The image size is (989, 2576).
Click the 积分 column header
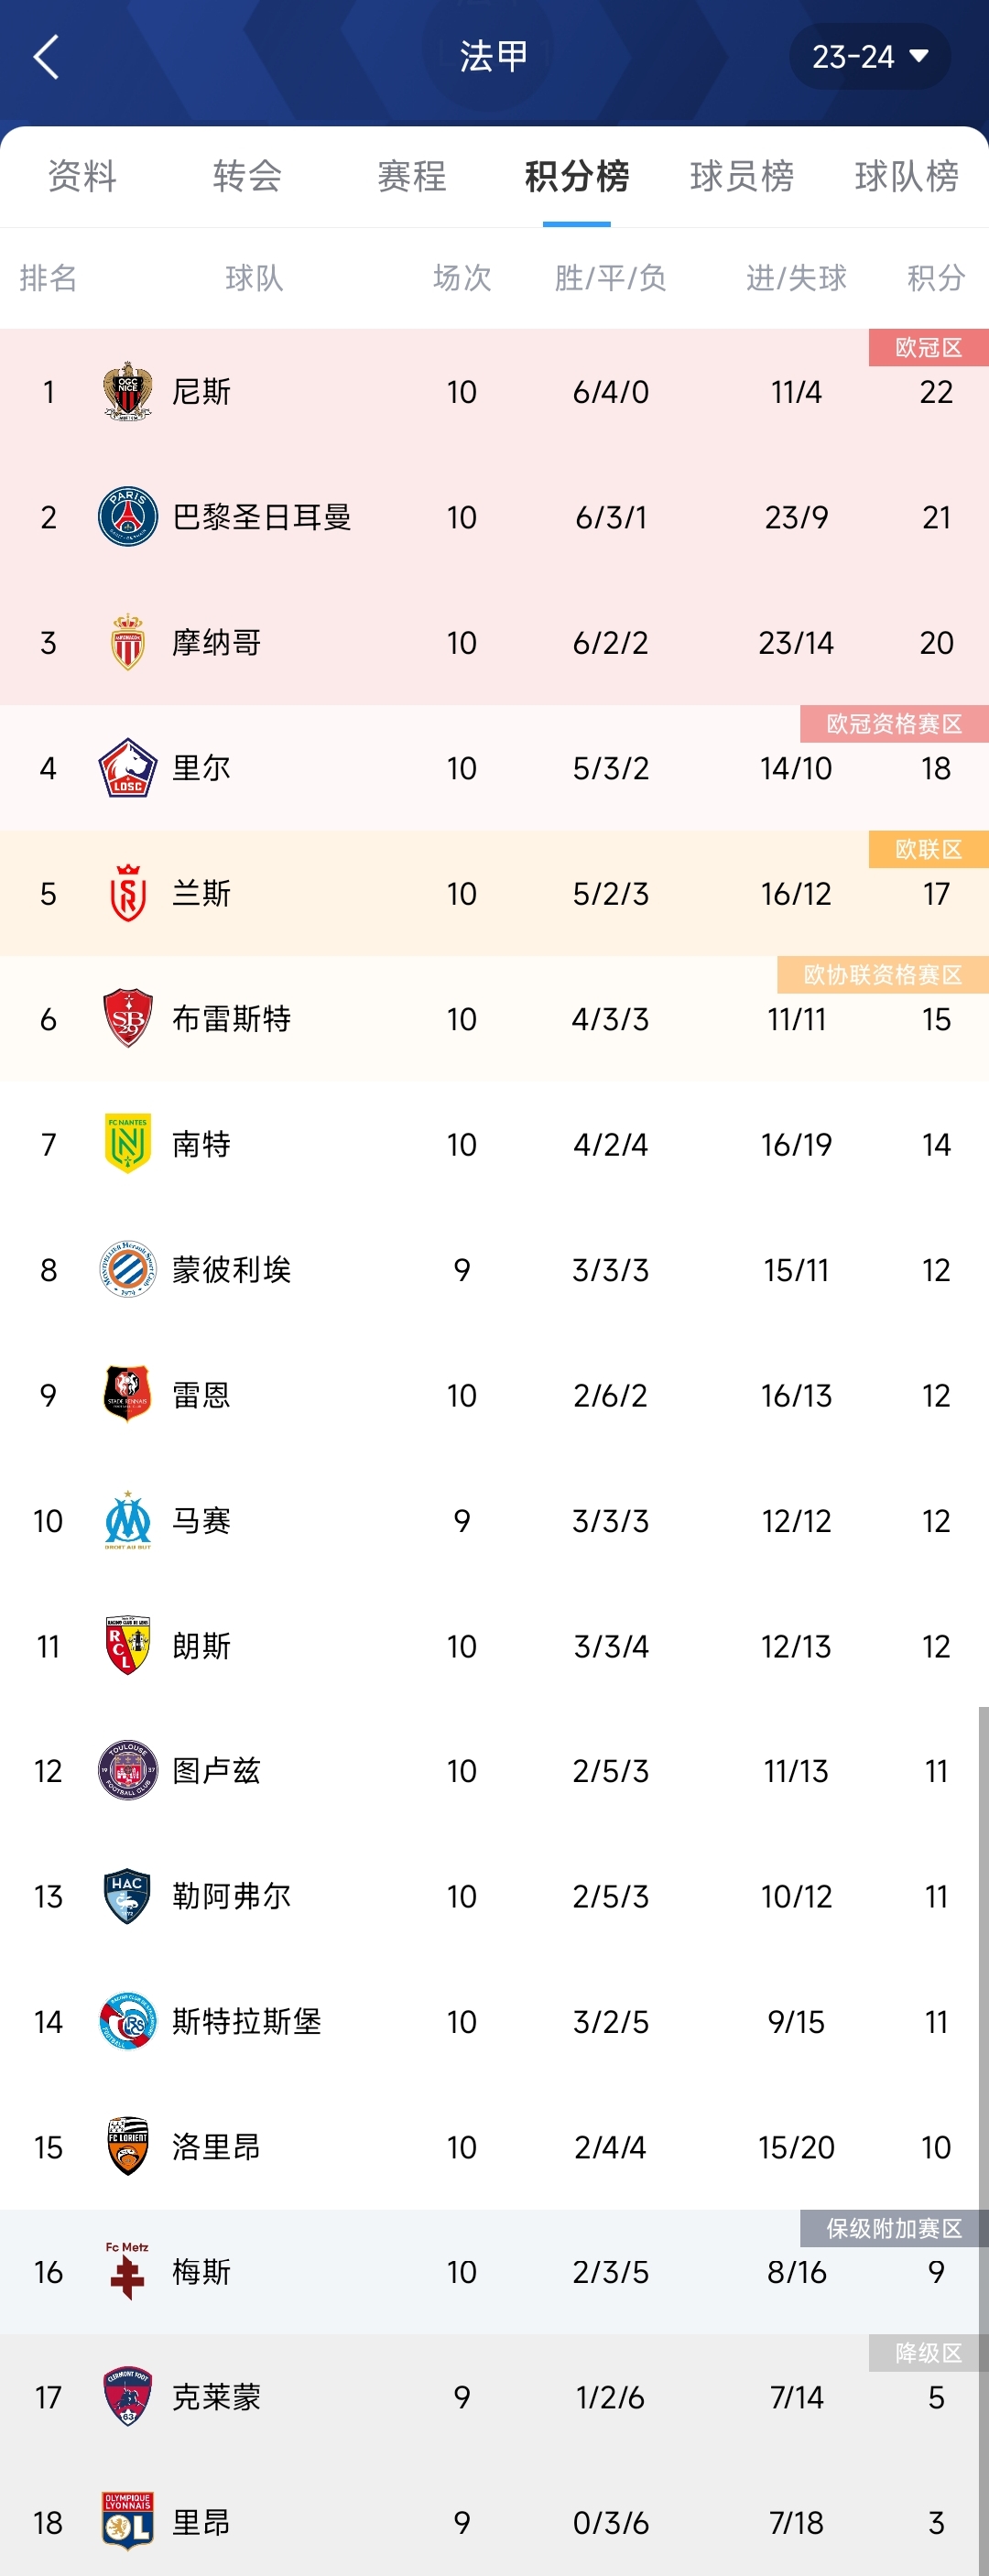click(x=936, y=277)
